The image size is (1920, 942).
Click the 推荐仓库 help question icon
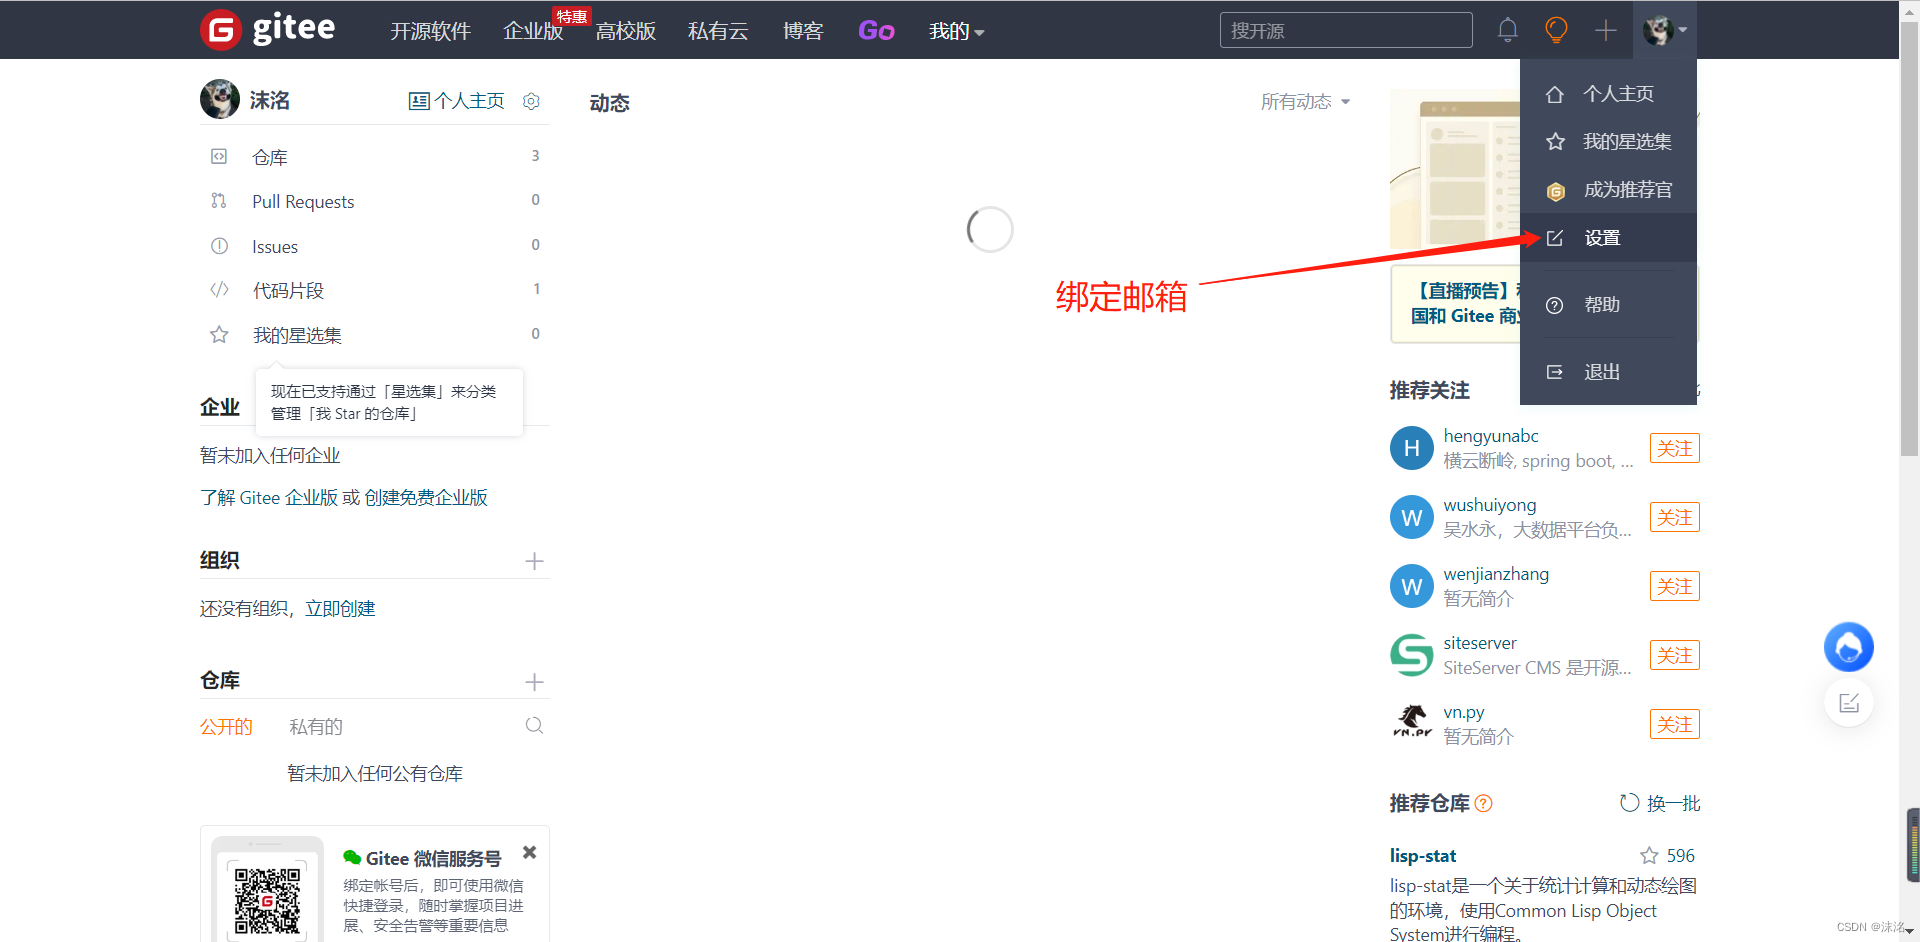pos(1484,803)
